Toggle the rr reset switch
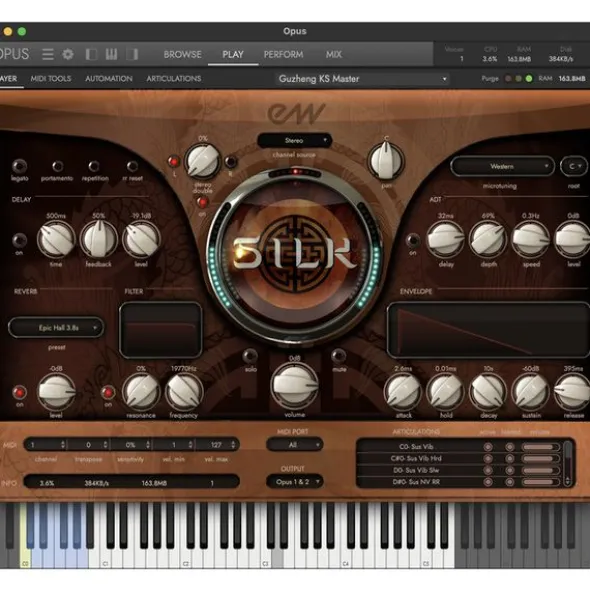590x591 pixels. [x=132, y=166]
